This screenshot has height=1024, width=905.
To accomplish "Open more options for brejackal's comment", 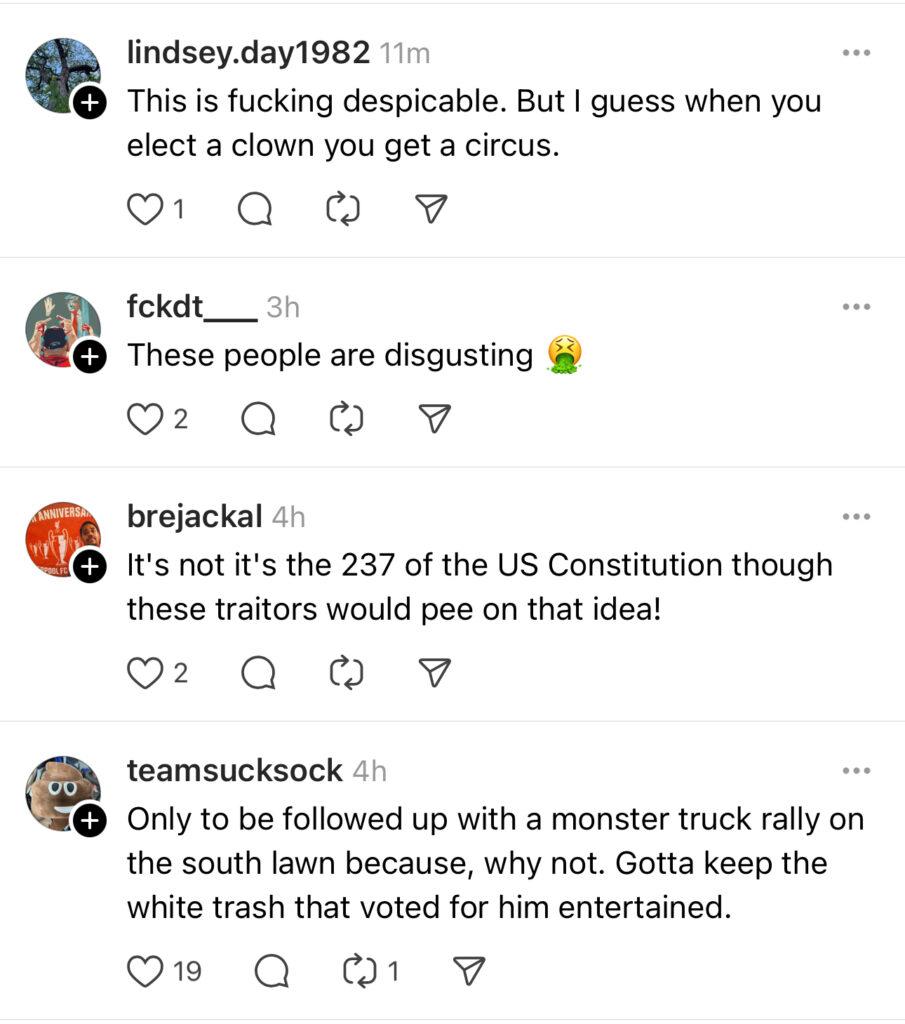I will pyautogui.click(x=856, y=517).
